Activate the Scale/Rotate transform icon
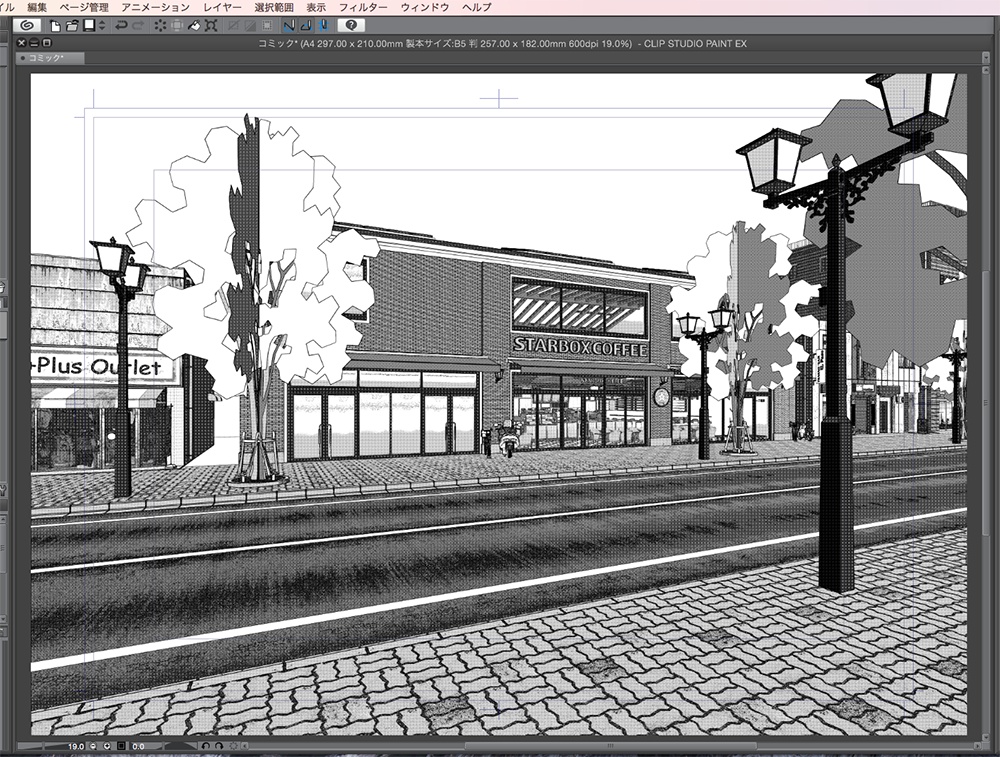This screenshot has height=757, width=1000. click(211, 26)
